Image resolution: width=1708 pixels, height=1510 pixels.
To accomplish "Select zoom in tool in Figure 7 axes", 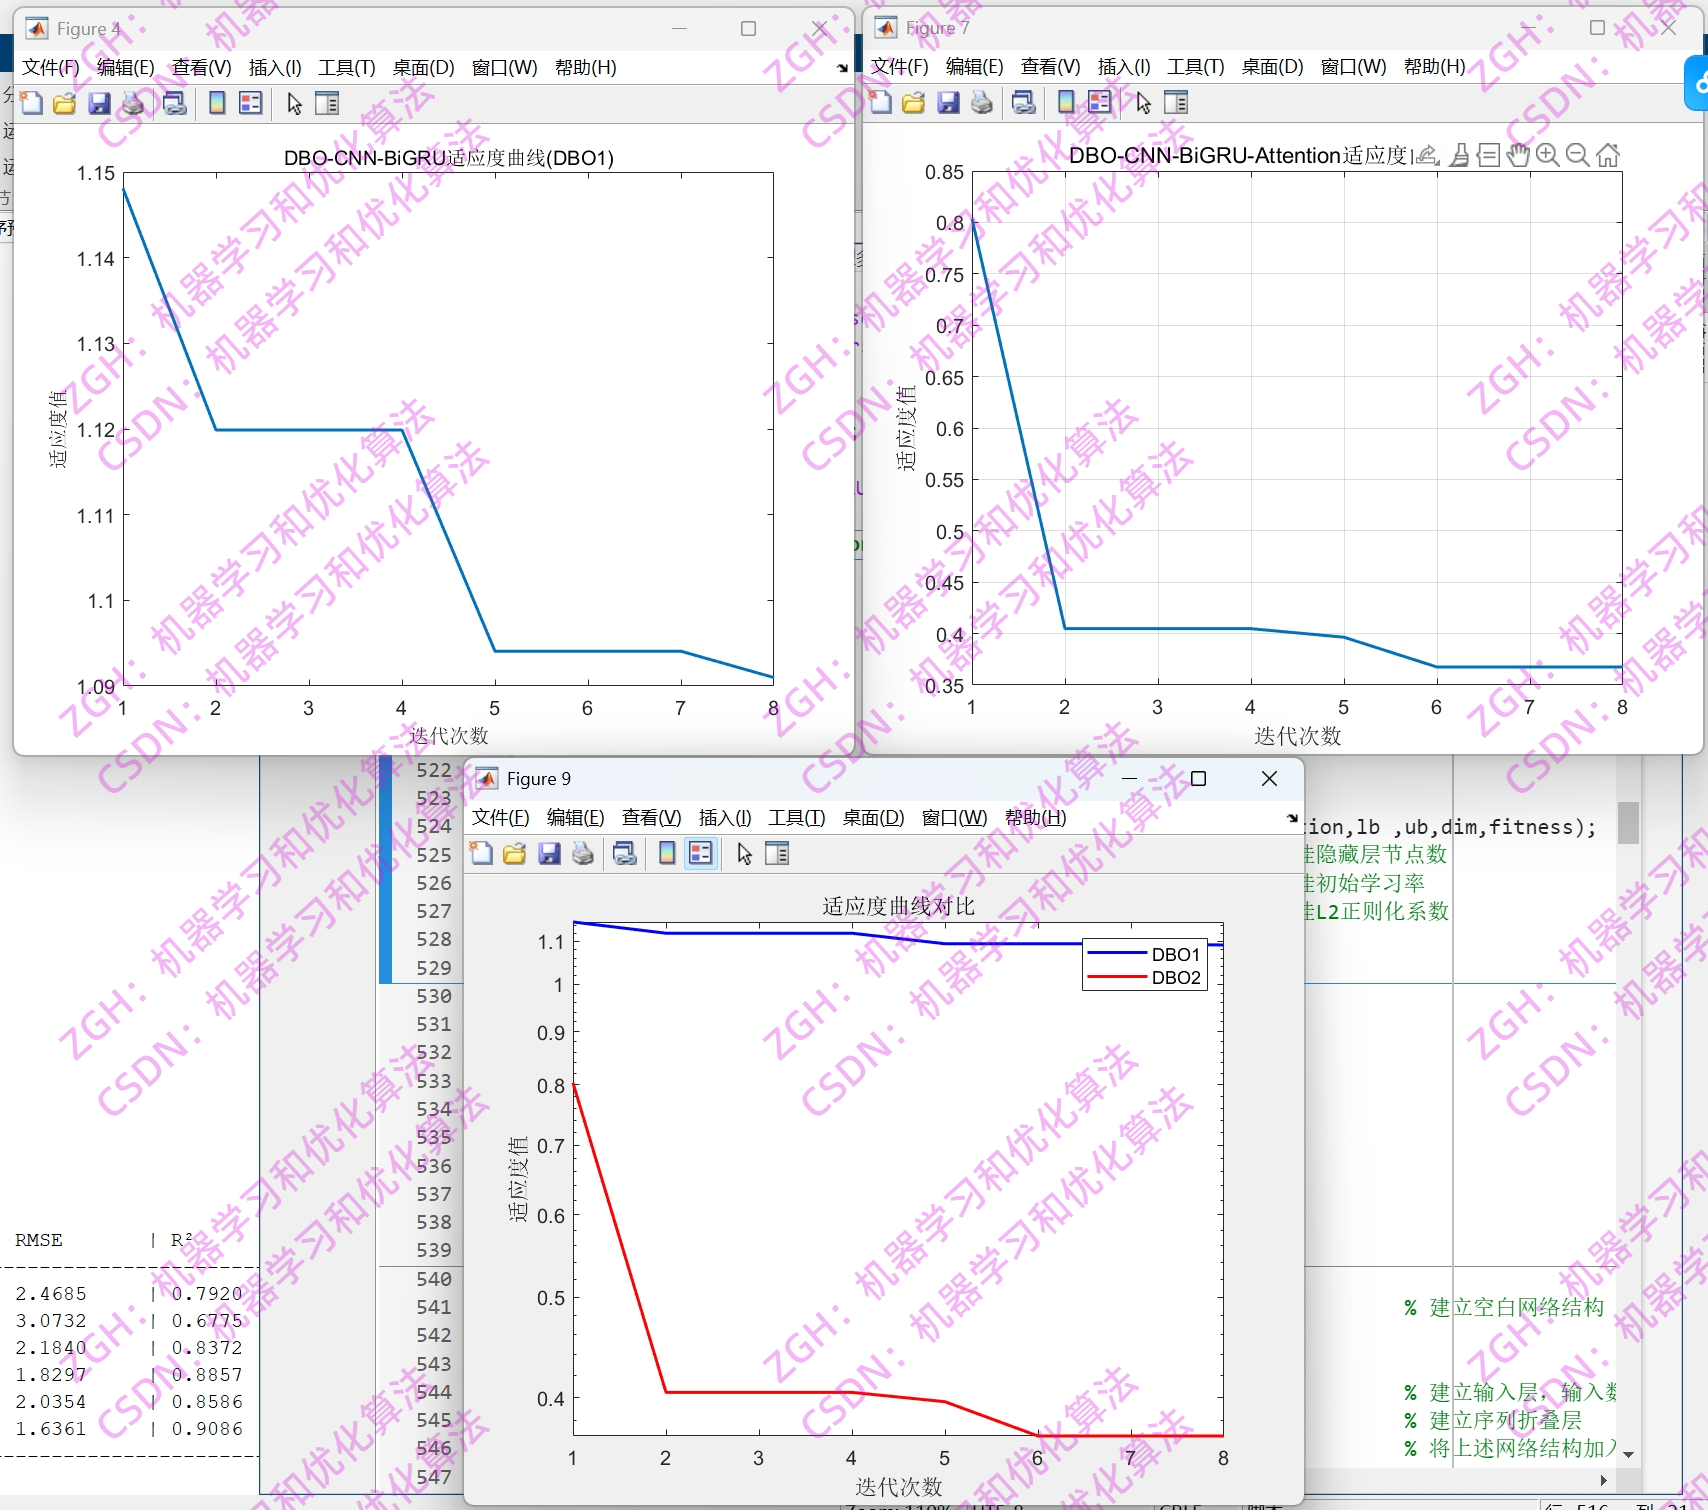I will (1548, 155).
